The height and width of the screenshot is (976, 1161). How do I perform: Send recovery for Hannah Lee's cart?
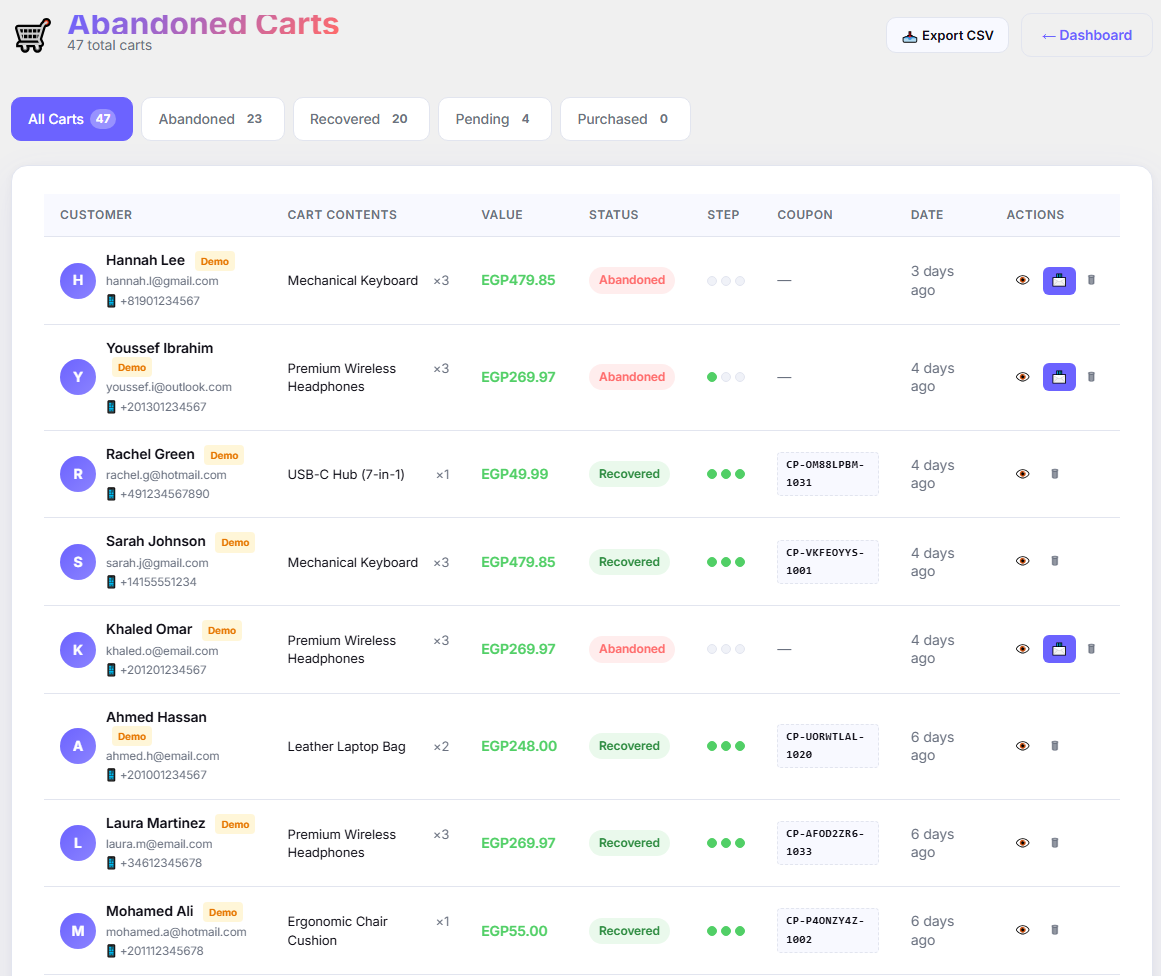[x=1059, y=281]
